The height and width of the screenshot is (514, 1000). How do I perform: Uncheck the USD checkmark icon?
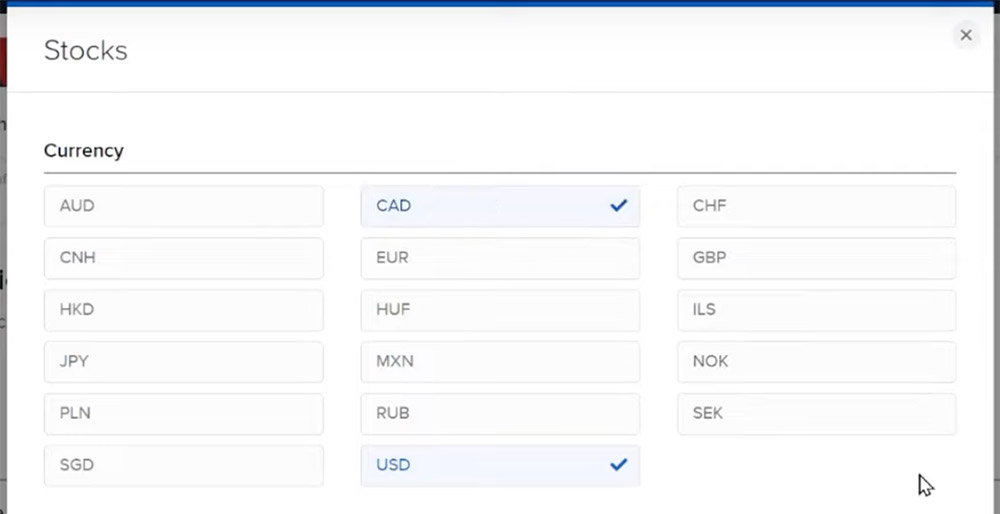(618, 464)
